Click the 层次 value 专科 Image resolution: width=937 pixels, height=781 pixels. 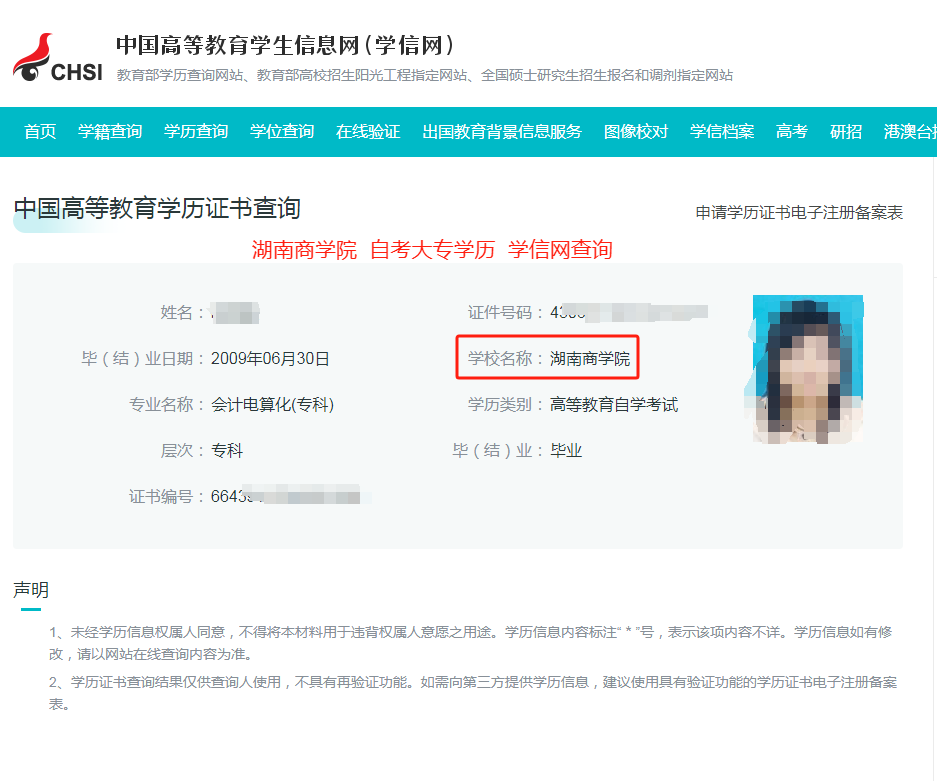click(227, 451)
